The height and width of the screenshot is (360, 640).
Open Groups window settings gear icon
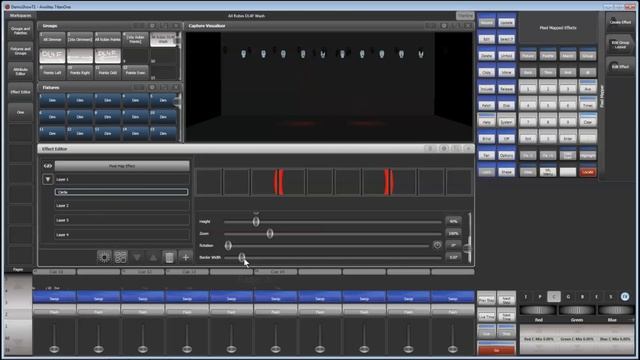(152, 26)
